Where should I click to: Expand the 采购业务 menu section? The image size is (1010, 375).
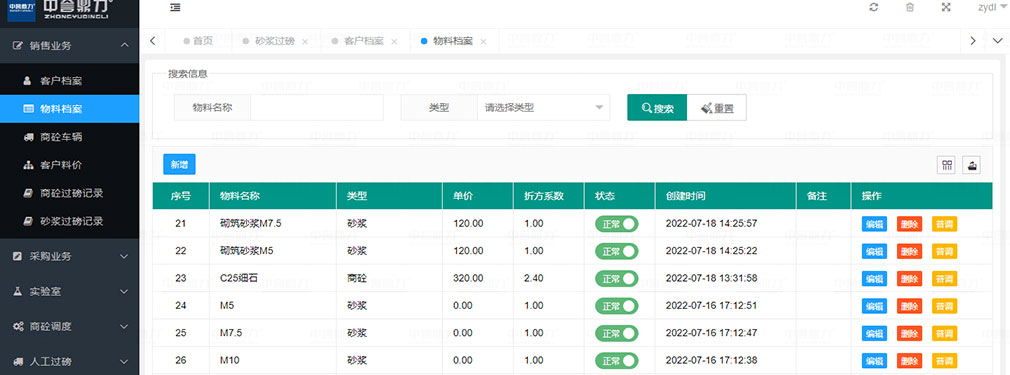[x=70, y=256]
